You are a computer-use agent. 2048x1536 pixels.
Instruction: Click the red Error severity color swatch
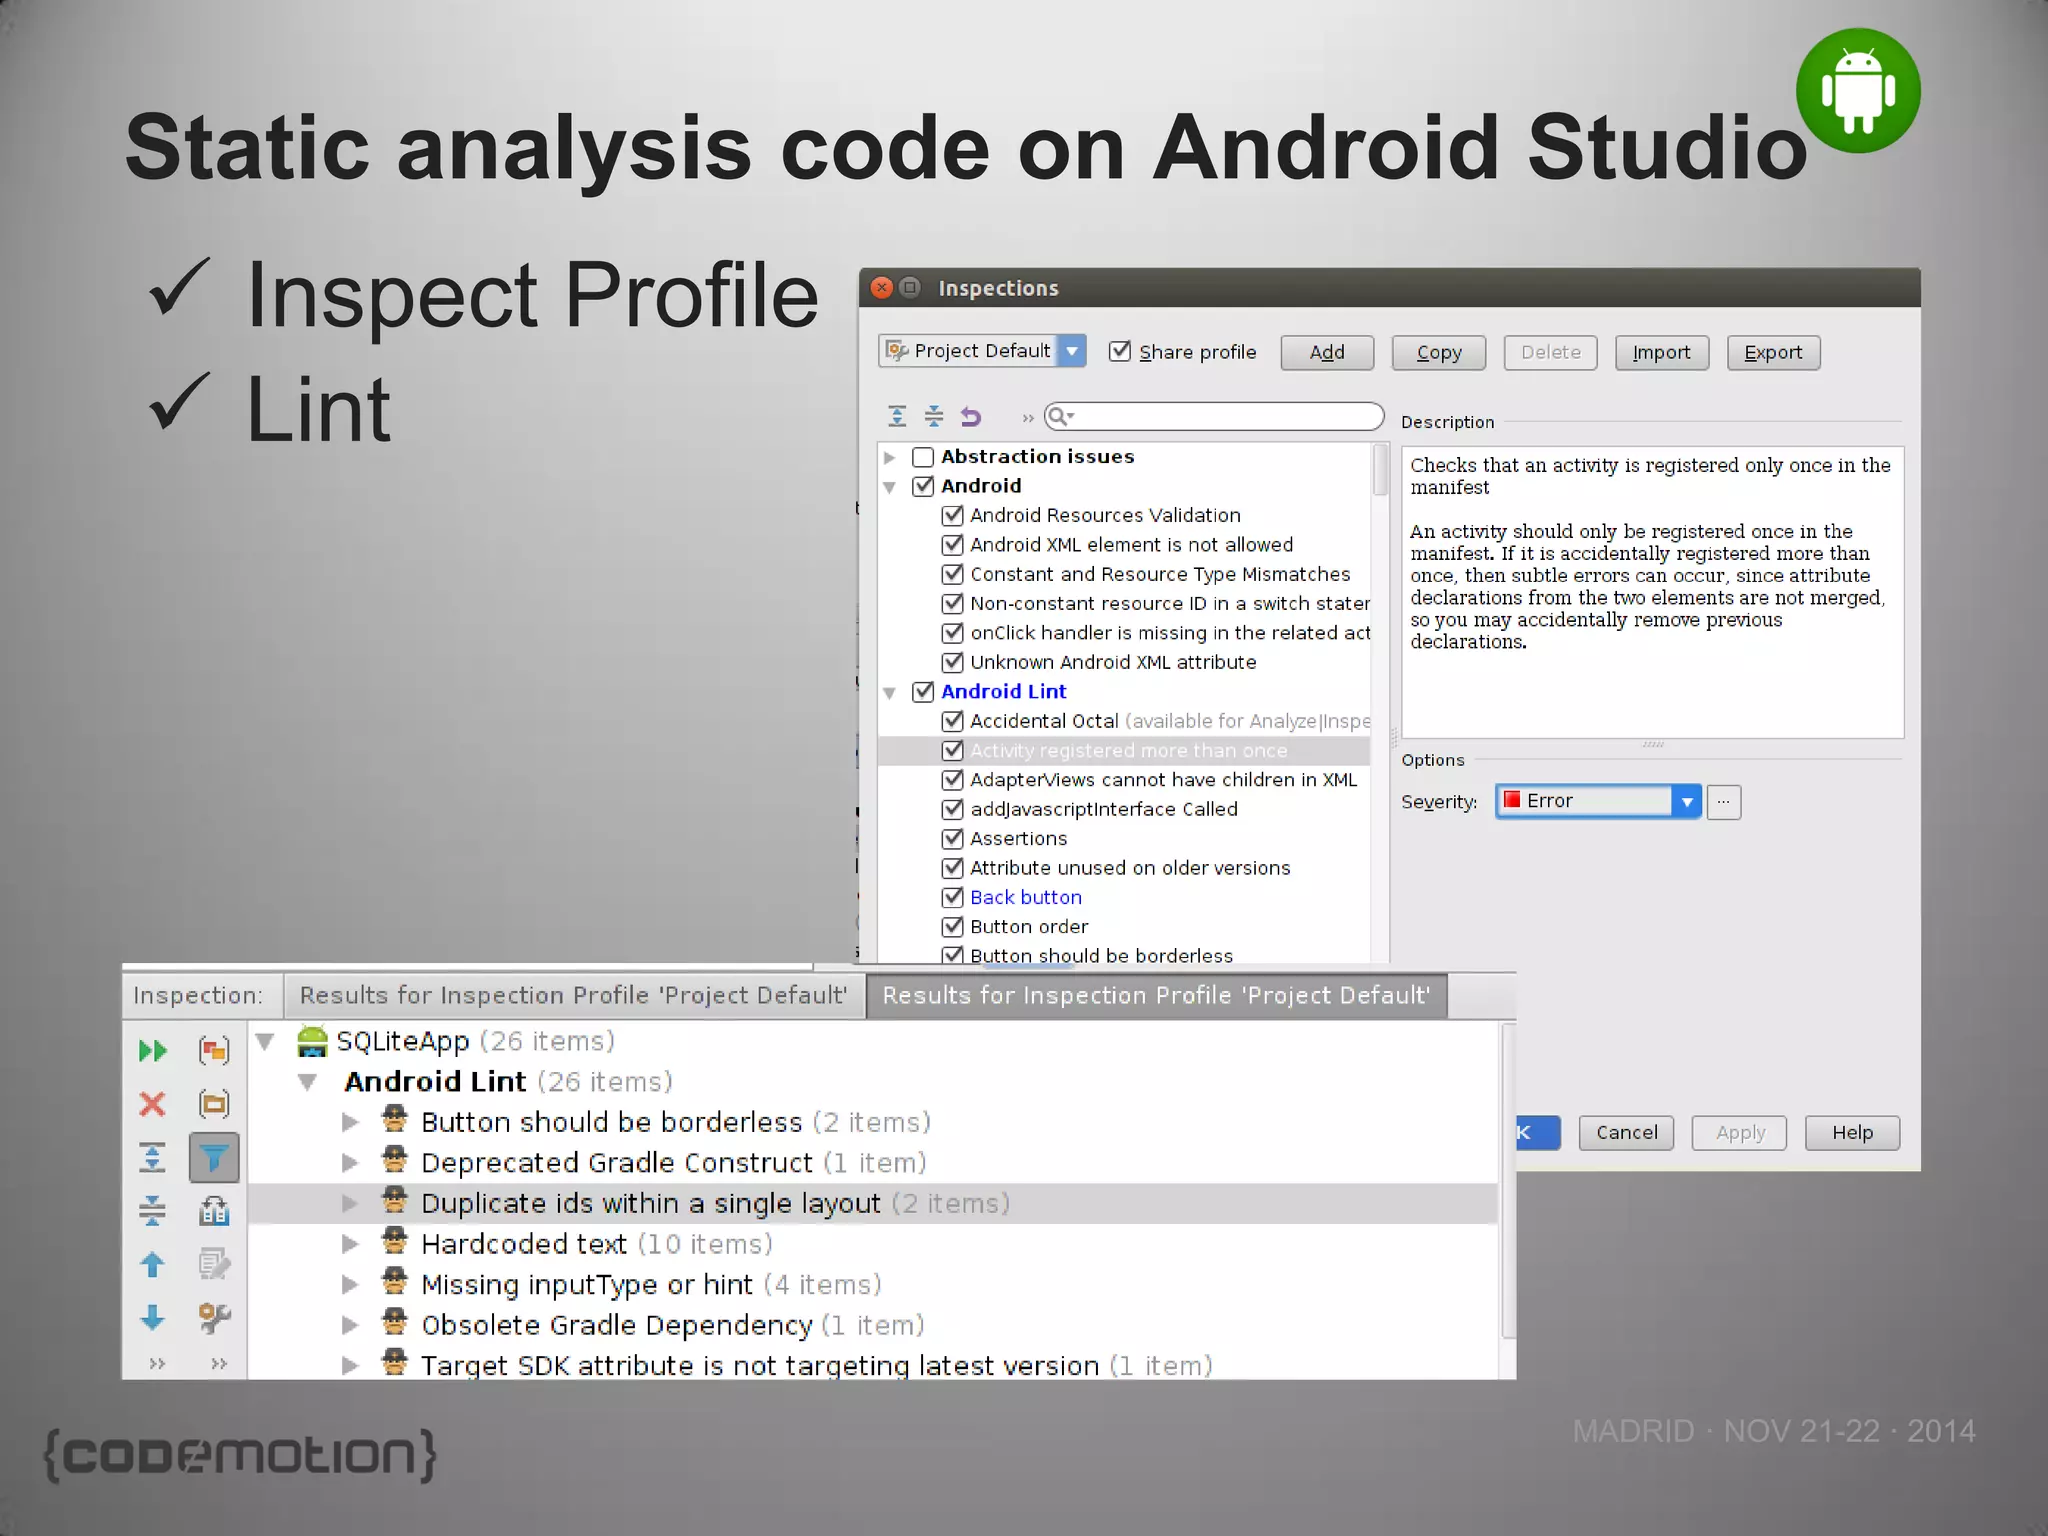pyautogui.click(x=1512, y=800)
